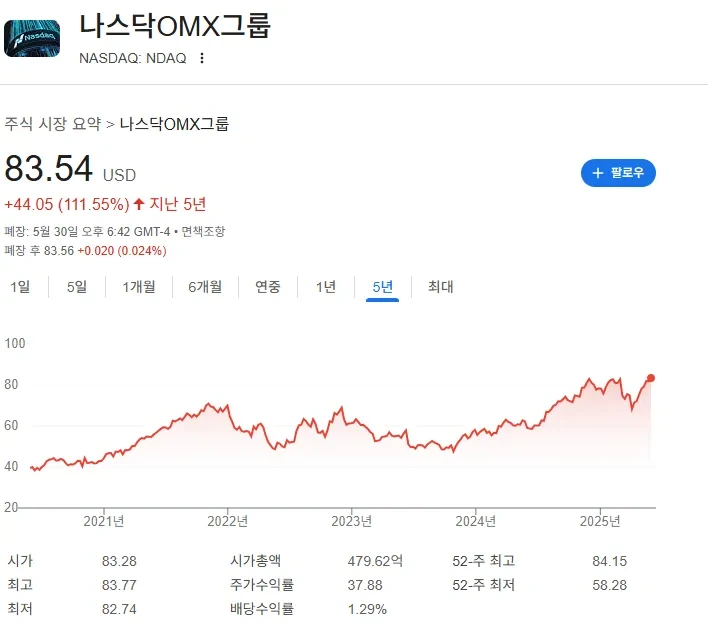
Task: Select the 최대 time range tab
Action: coord(441,286)
